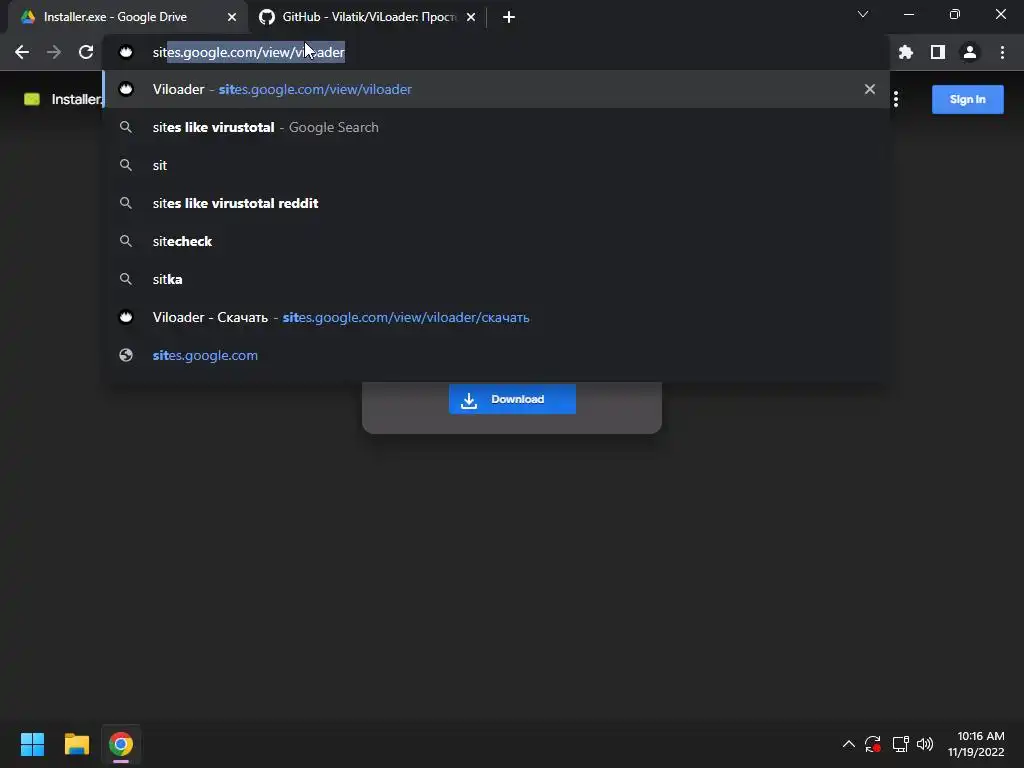
Task: Toggle the side panel icon
Action: click(x=938, y=52)
